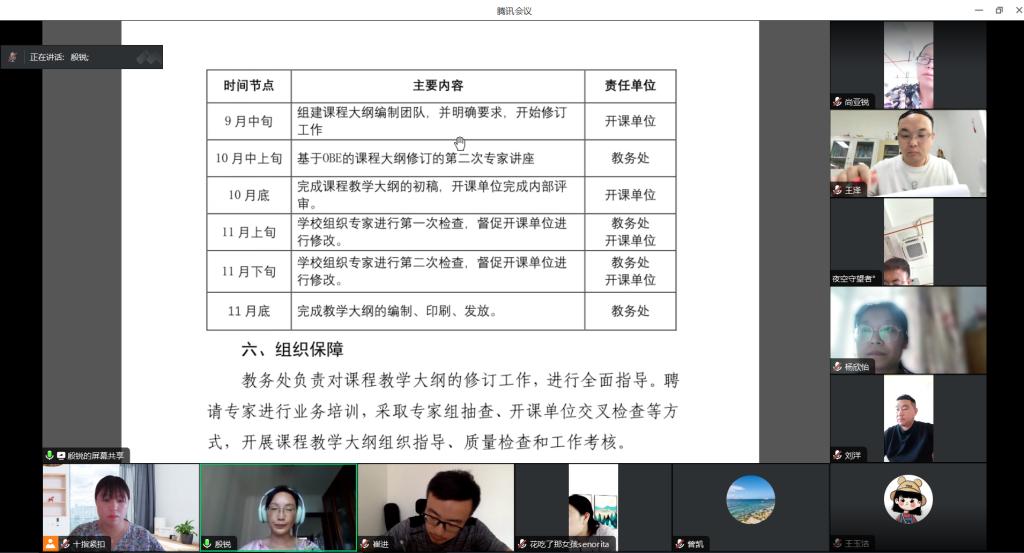Click the muted mic icon beside 杨欣怡

(x=837, y=367)
